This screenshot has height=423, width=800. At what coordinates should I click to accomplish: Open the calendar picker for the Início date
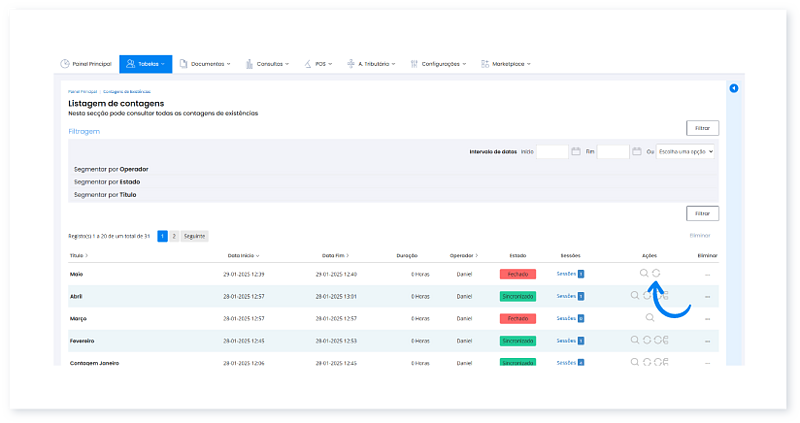click(576, 151)
